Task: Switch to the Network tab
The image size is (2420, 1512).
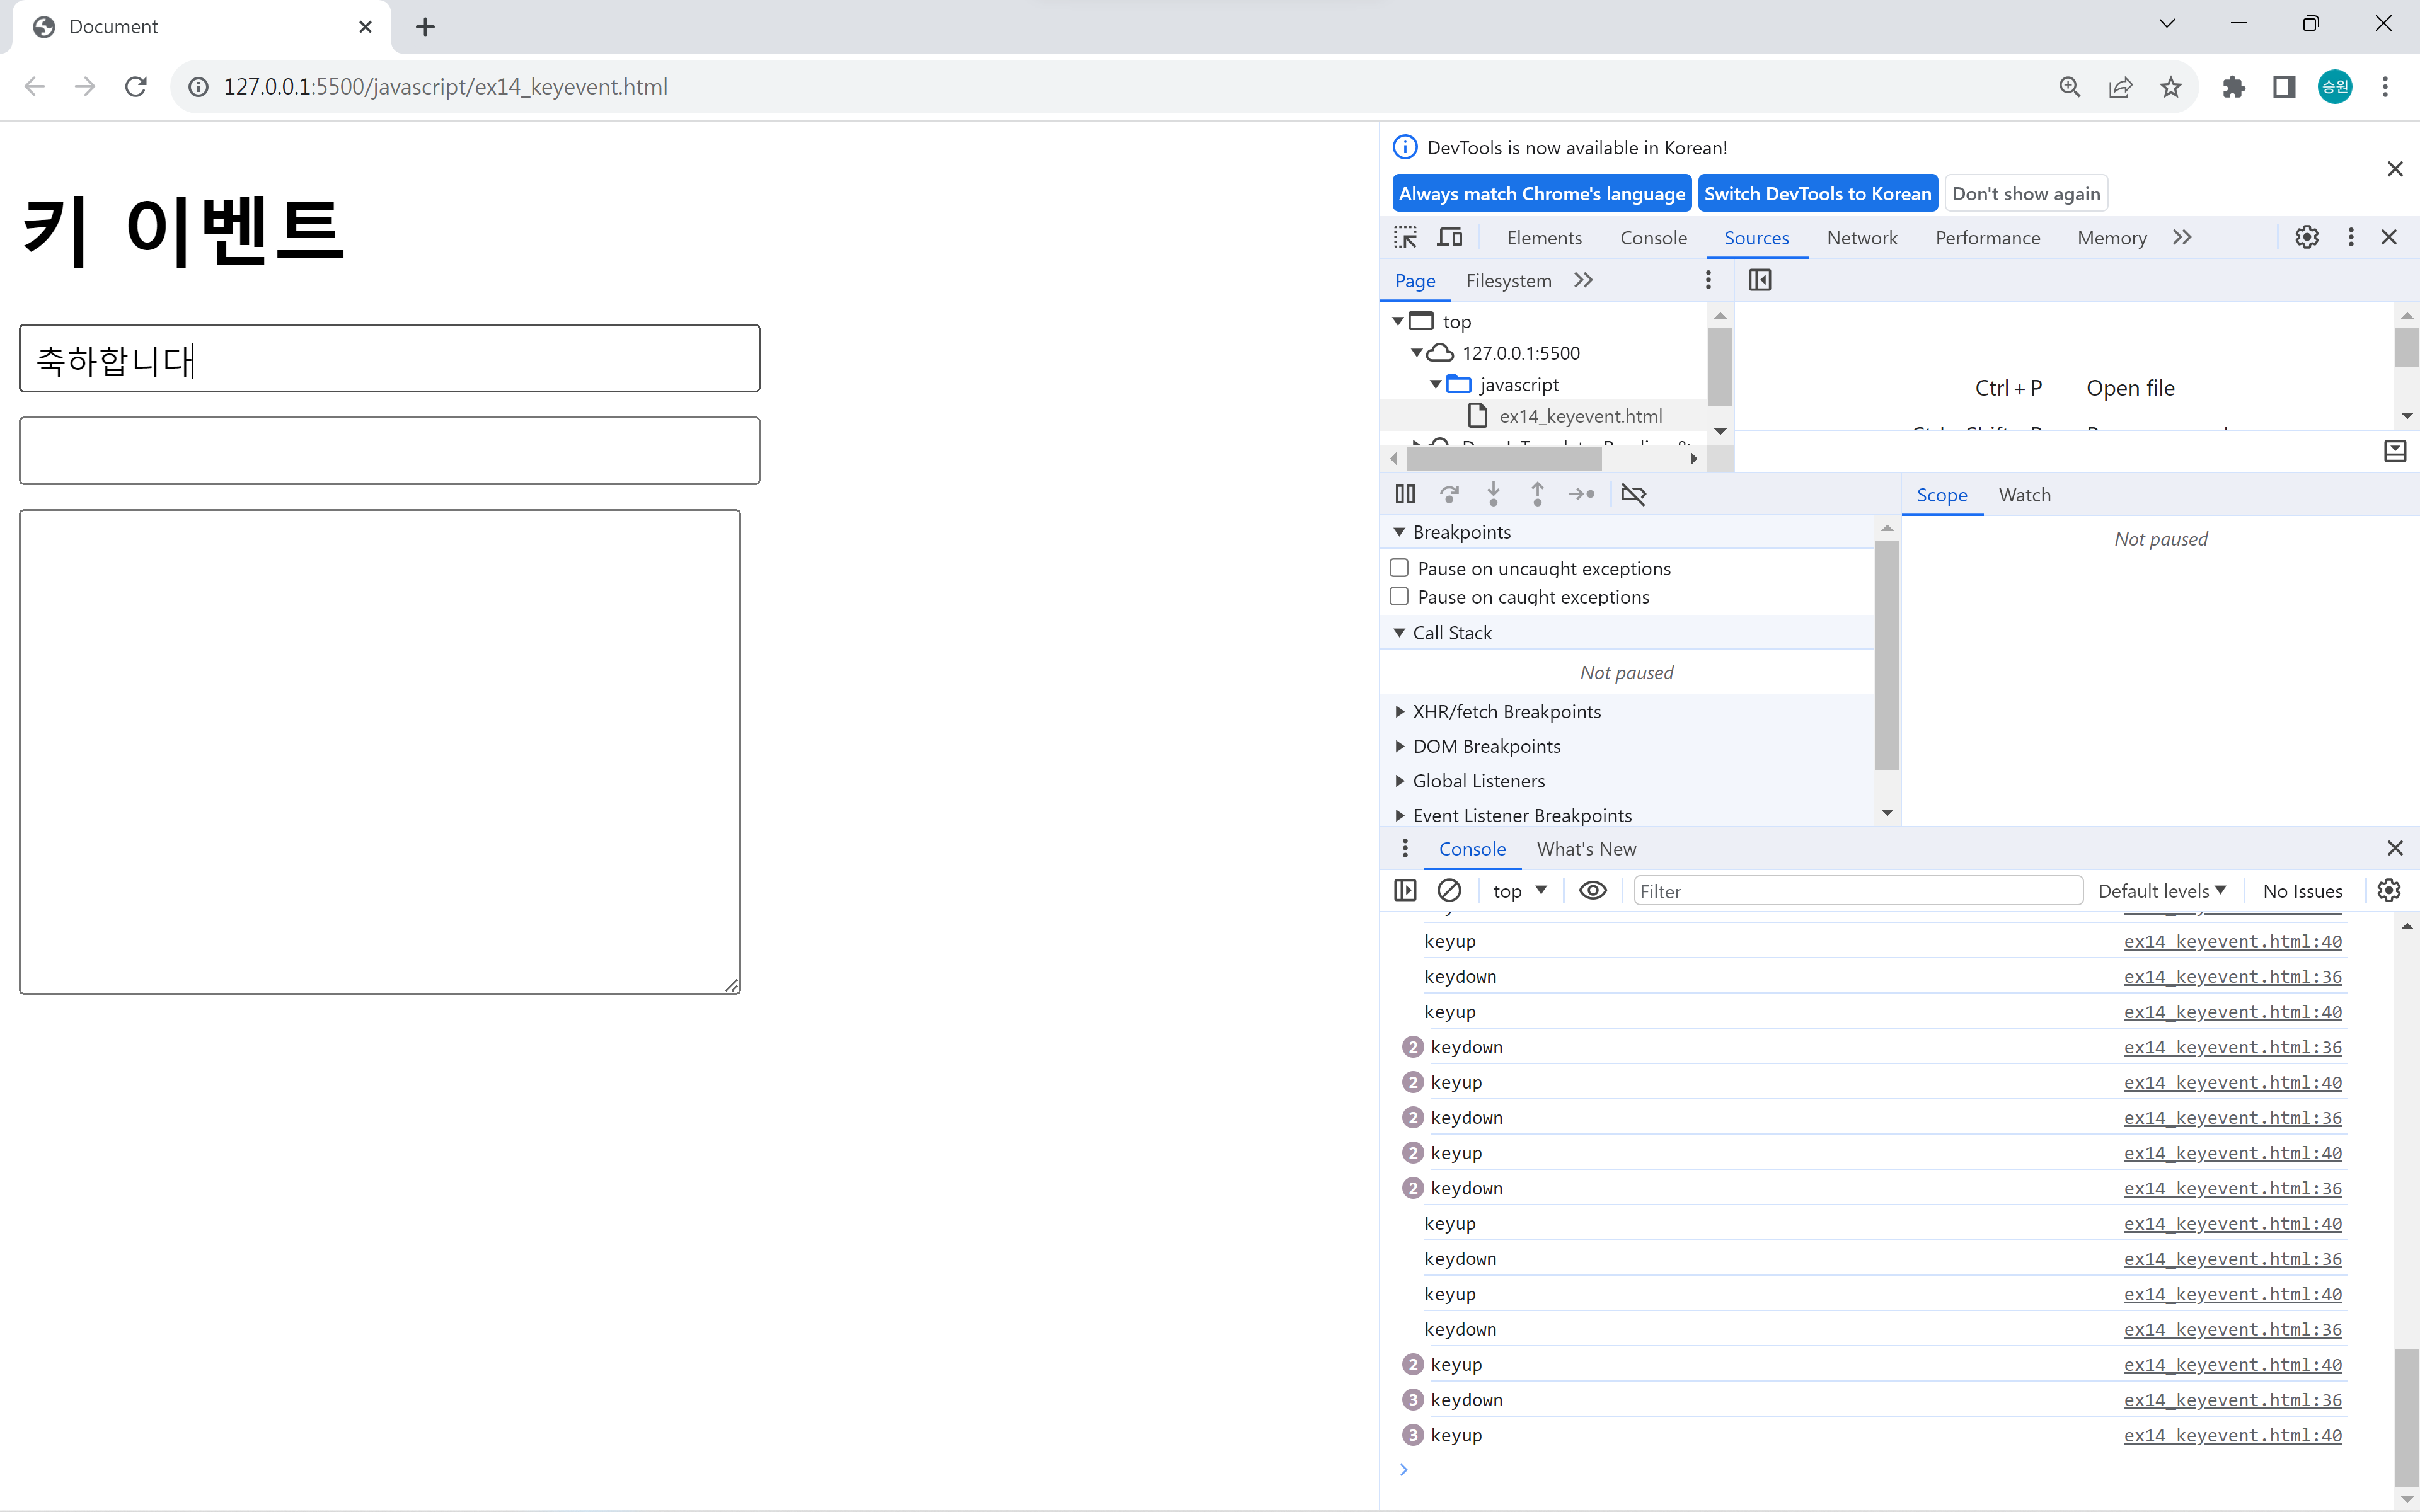Action: click(x=1861, y=238)
